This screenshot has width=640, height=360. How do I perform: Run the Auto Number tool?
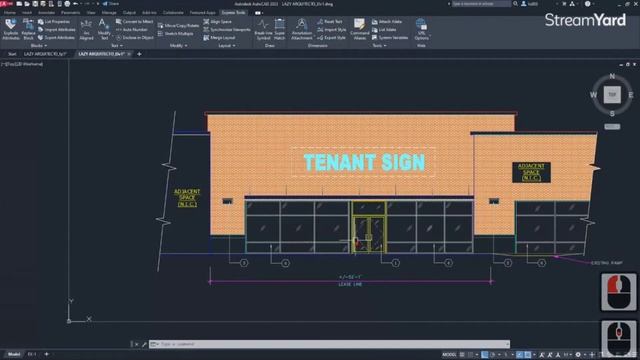click(x=131, y=29)
